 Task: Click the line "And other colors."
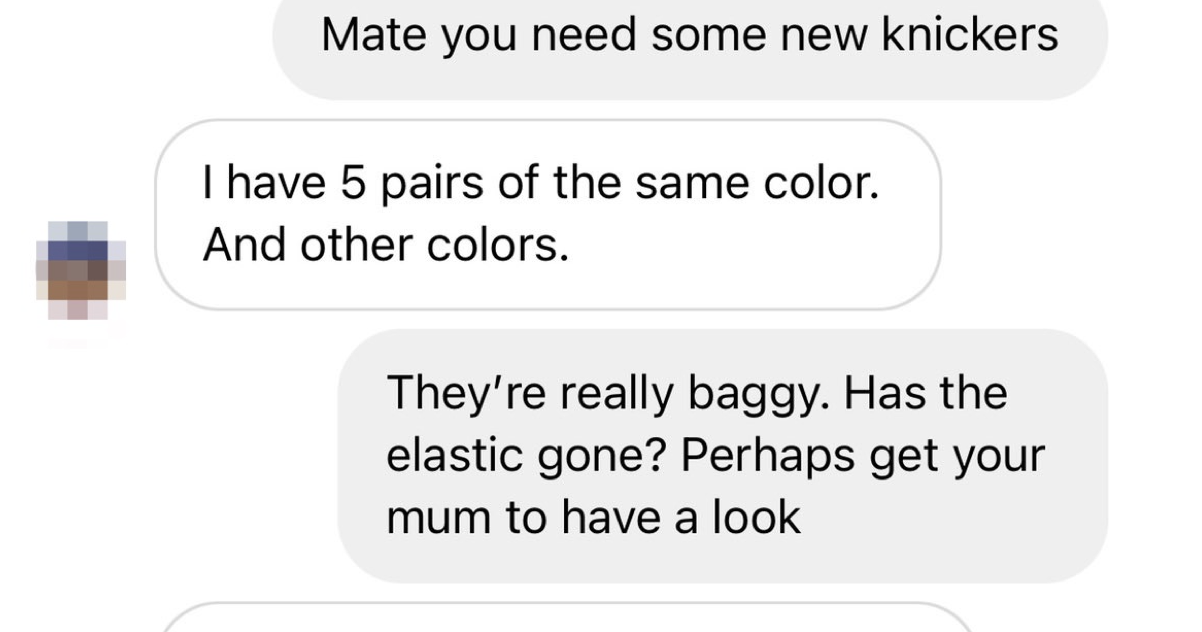click(x=386, y=246)
